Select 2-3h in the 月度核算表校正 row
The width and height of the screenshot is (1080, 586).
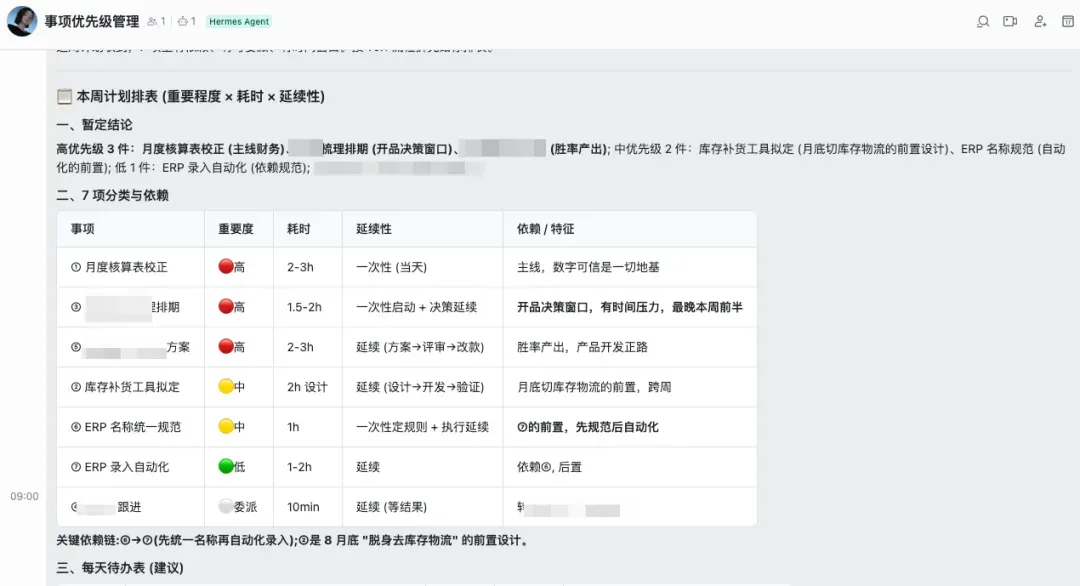(300, 267)
